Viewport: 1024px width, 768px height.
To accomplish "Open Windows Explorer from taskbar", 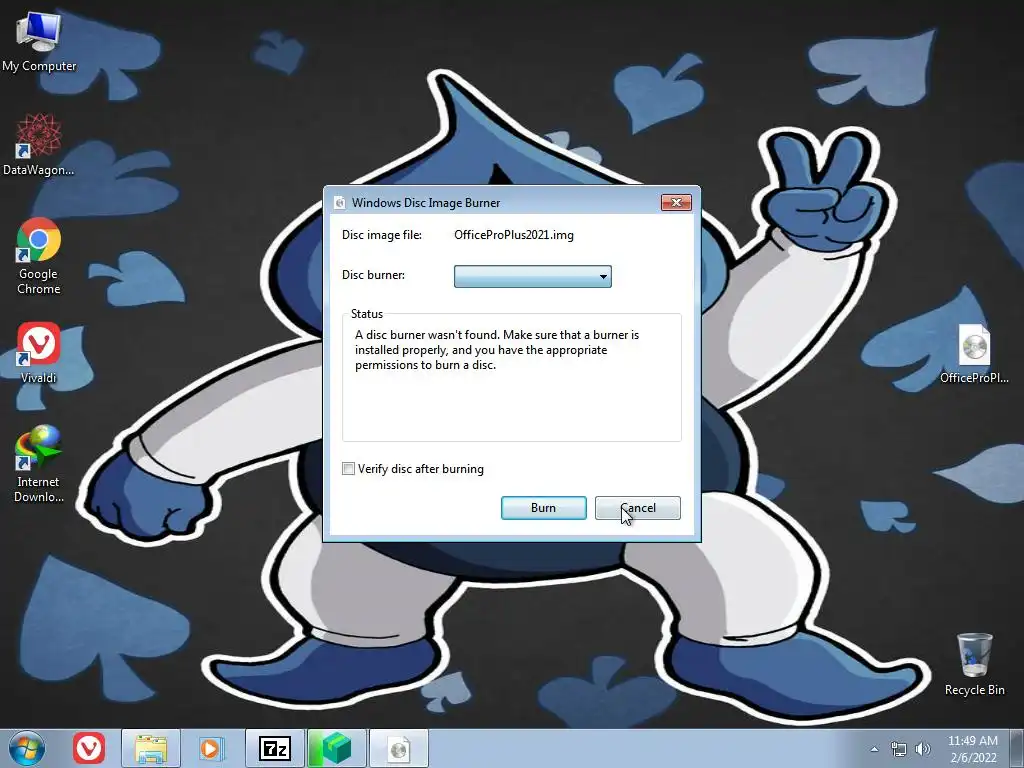I will (151, 748).
